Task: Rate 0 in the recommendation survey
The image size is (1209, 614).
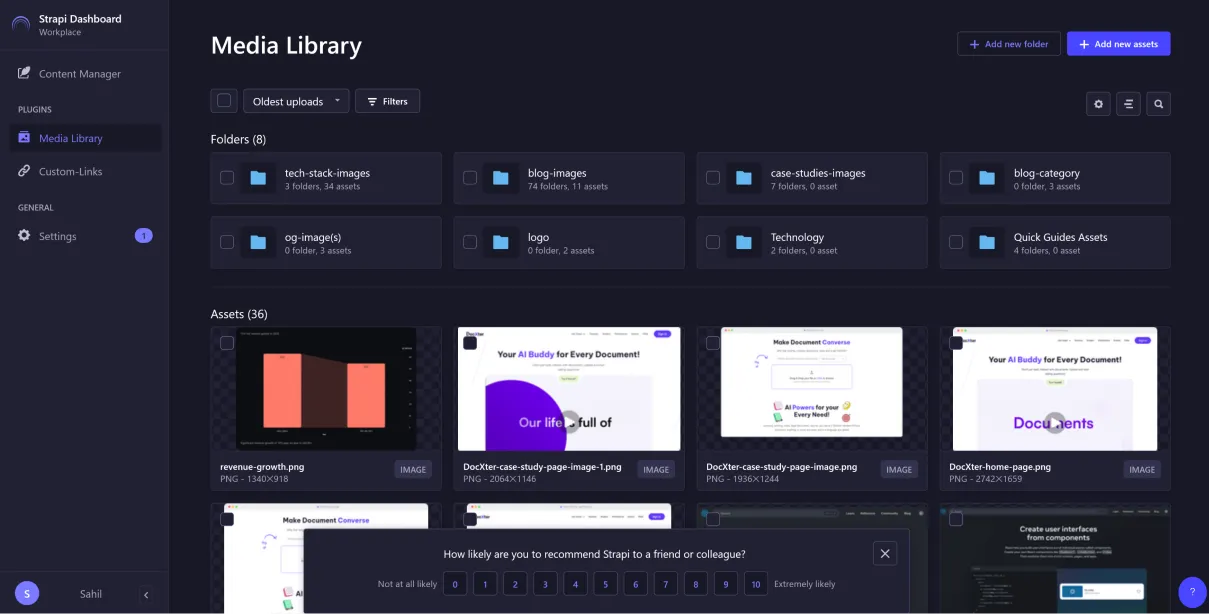Action: click(x=455, y=584)
